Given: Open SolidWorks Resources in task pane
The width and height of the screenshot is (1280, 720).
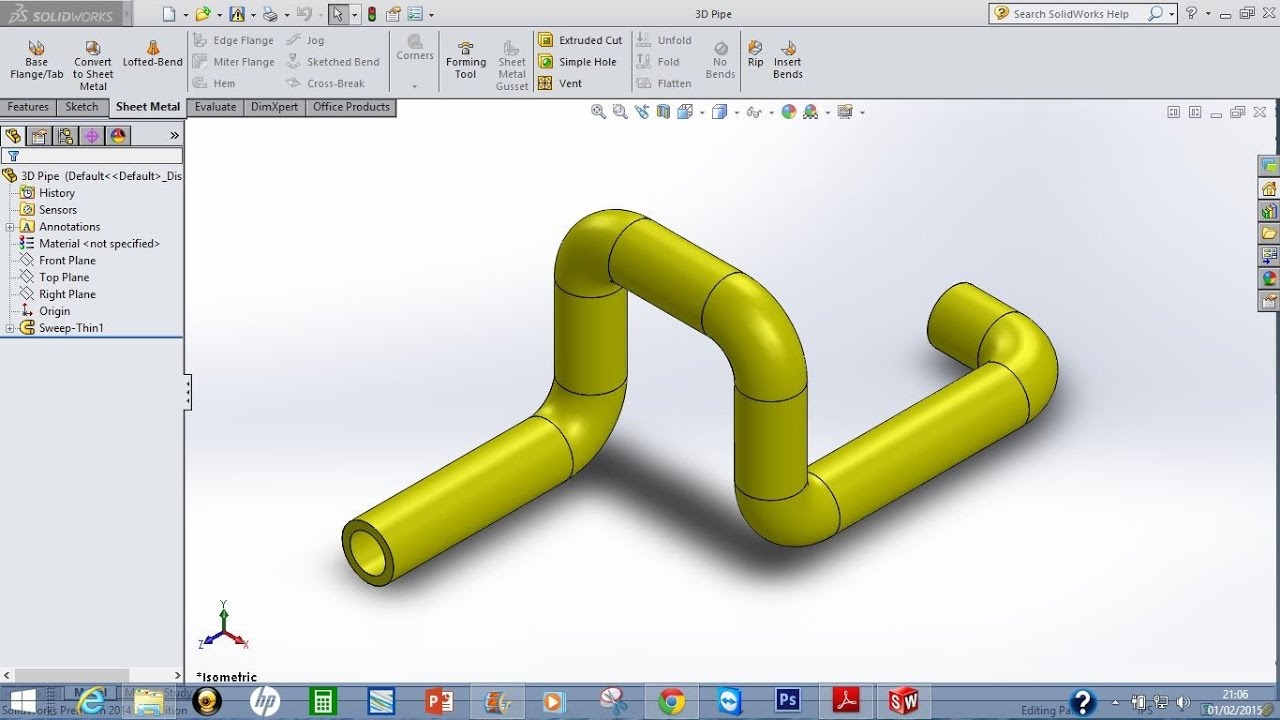Looking at the screenshot, I should [1269, 189].
